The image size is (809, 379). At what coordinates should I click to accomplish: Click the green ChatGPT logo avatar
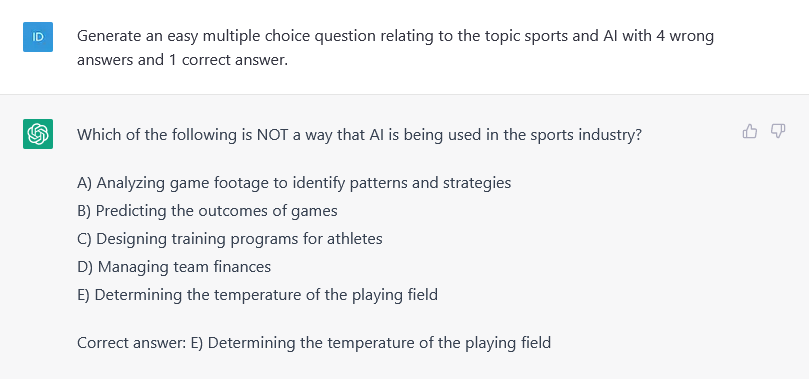tap(38, 134)
